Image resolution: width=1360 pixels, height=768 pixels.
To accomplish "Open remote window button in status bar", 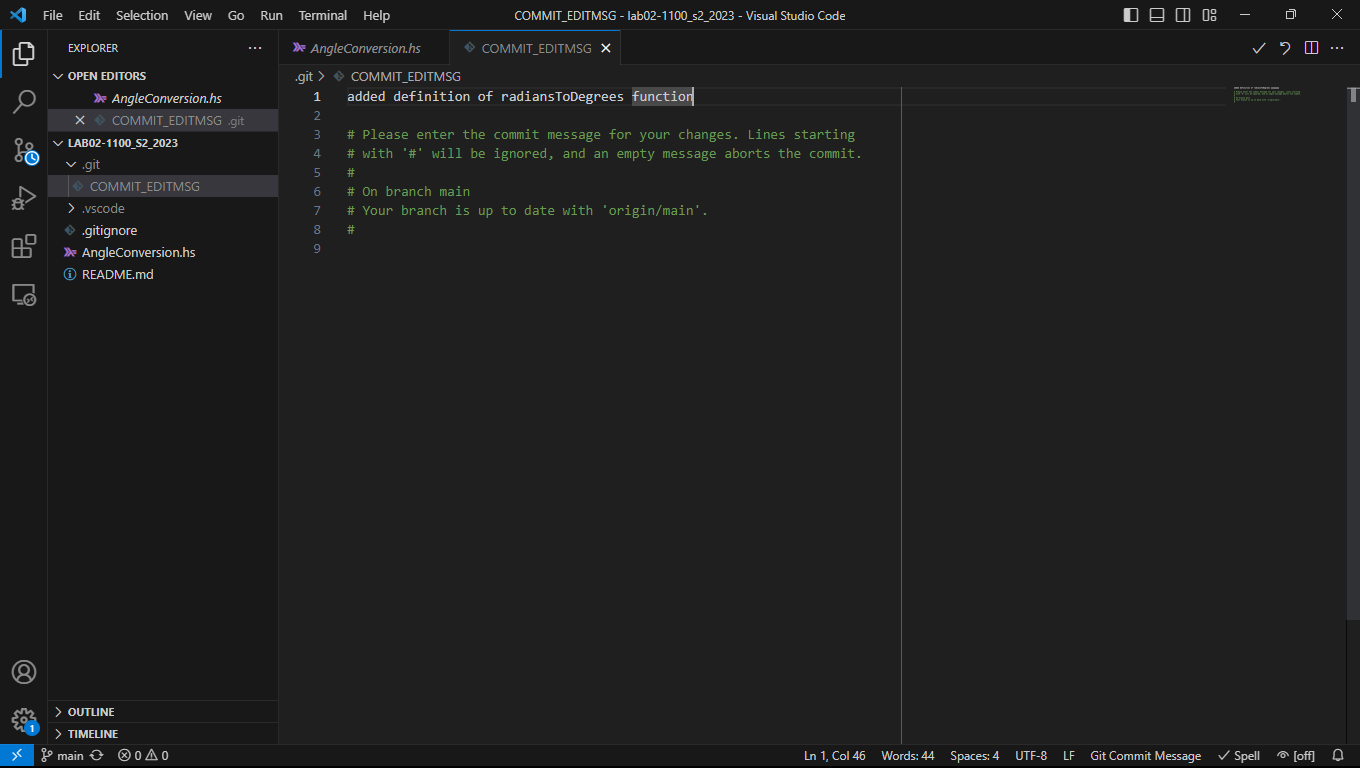I will click(17, 756).
